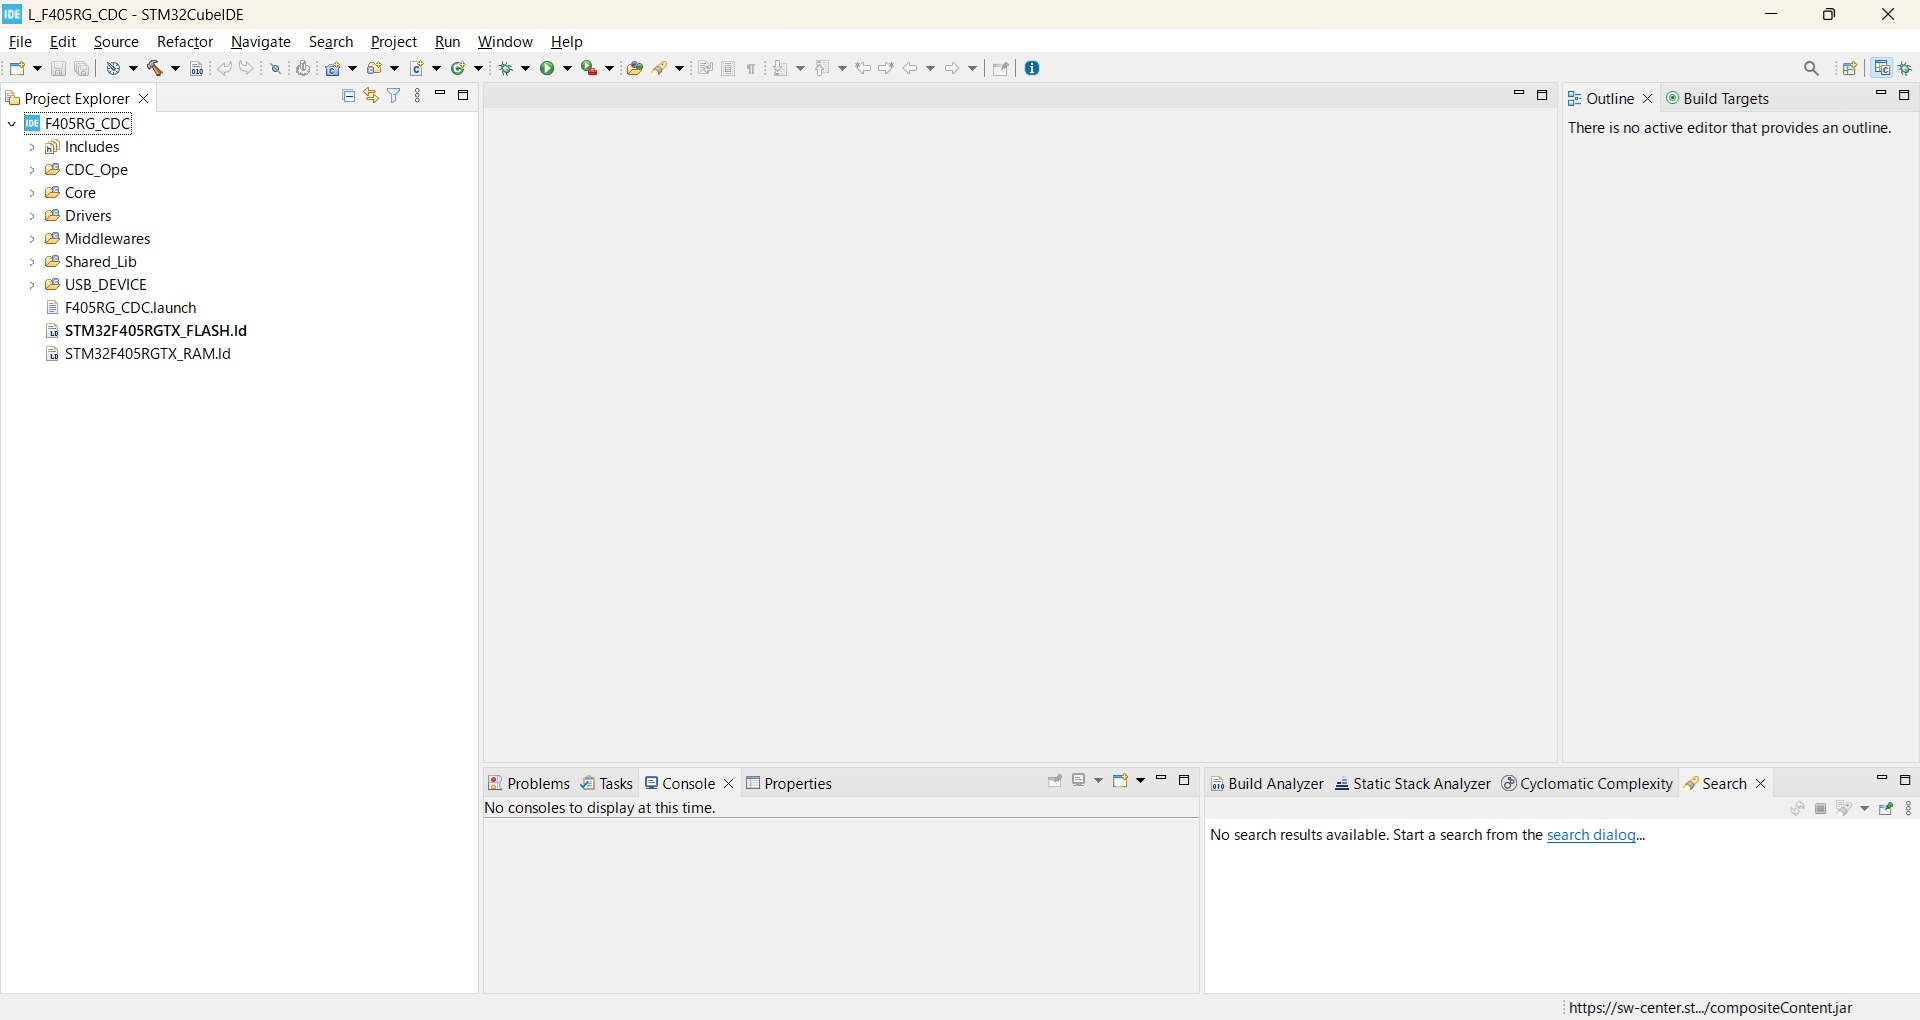1920x1020 pixels.
Task: Select the Properties tab
Action: [789, 784]
